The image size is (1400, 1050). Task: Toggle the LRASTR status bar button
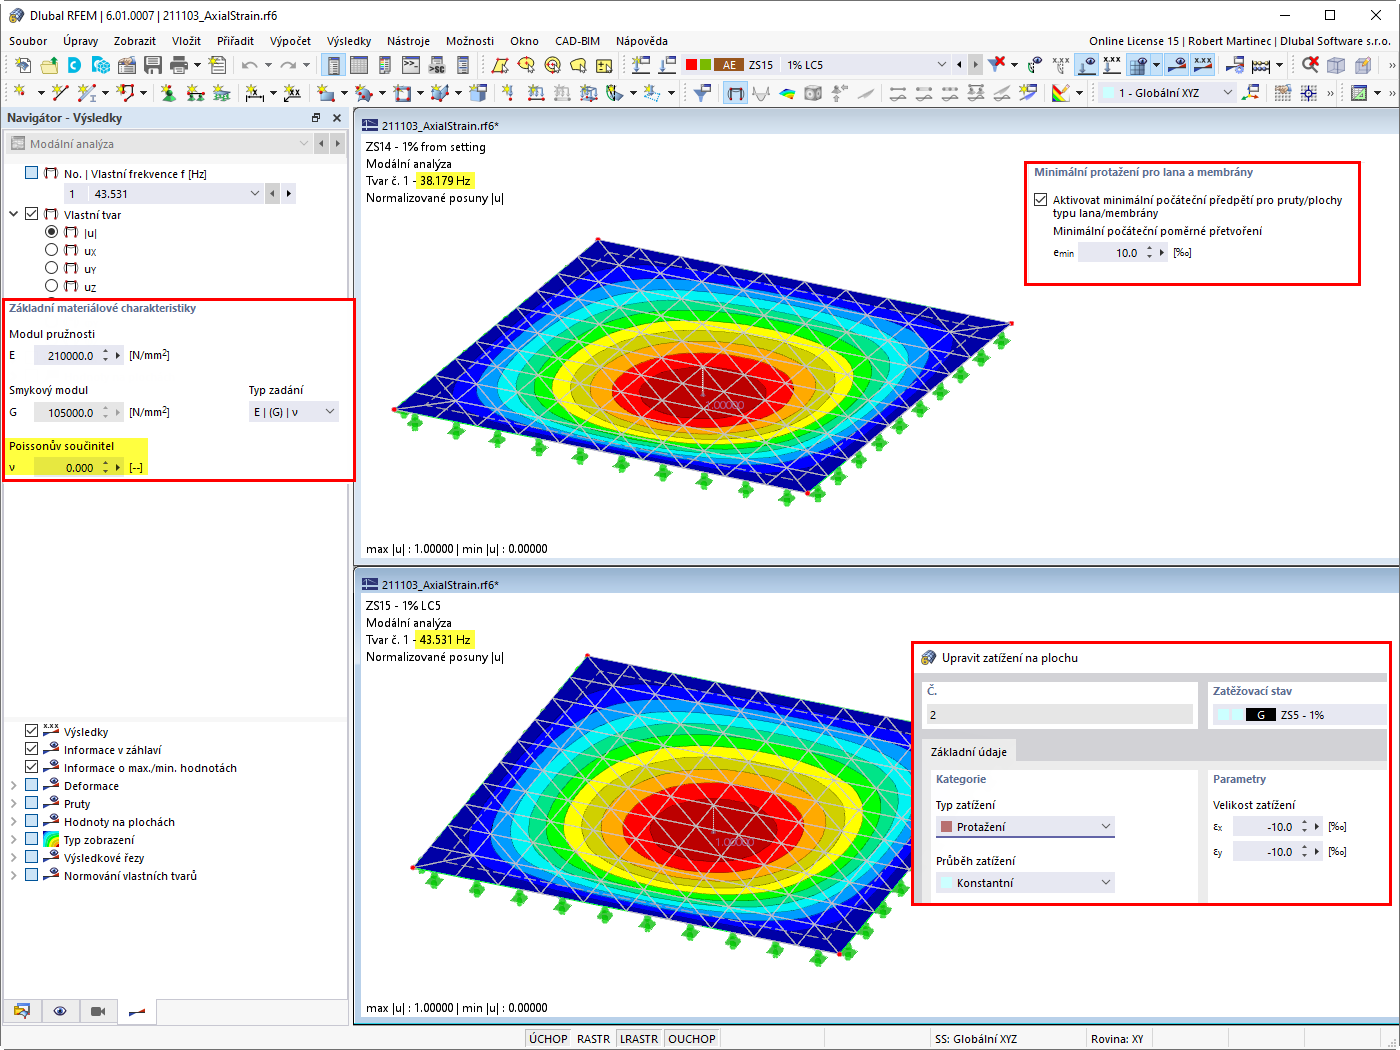click(x=639, y=1039)
